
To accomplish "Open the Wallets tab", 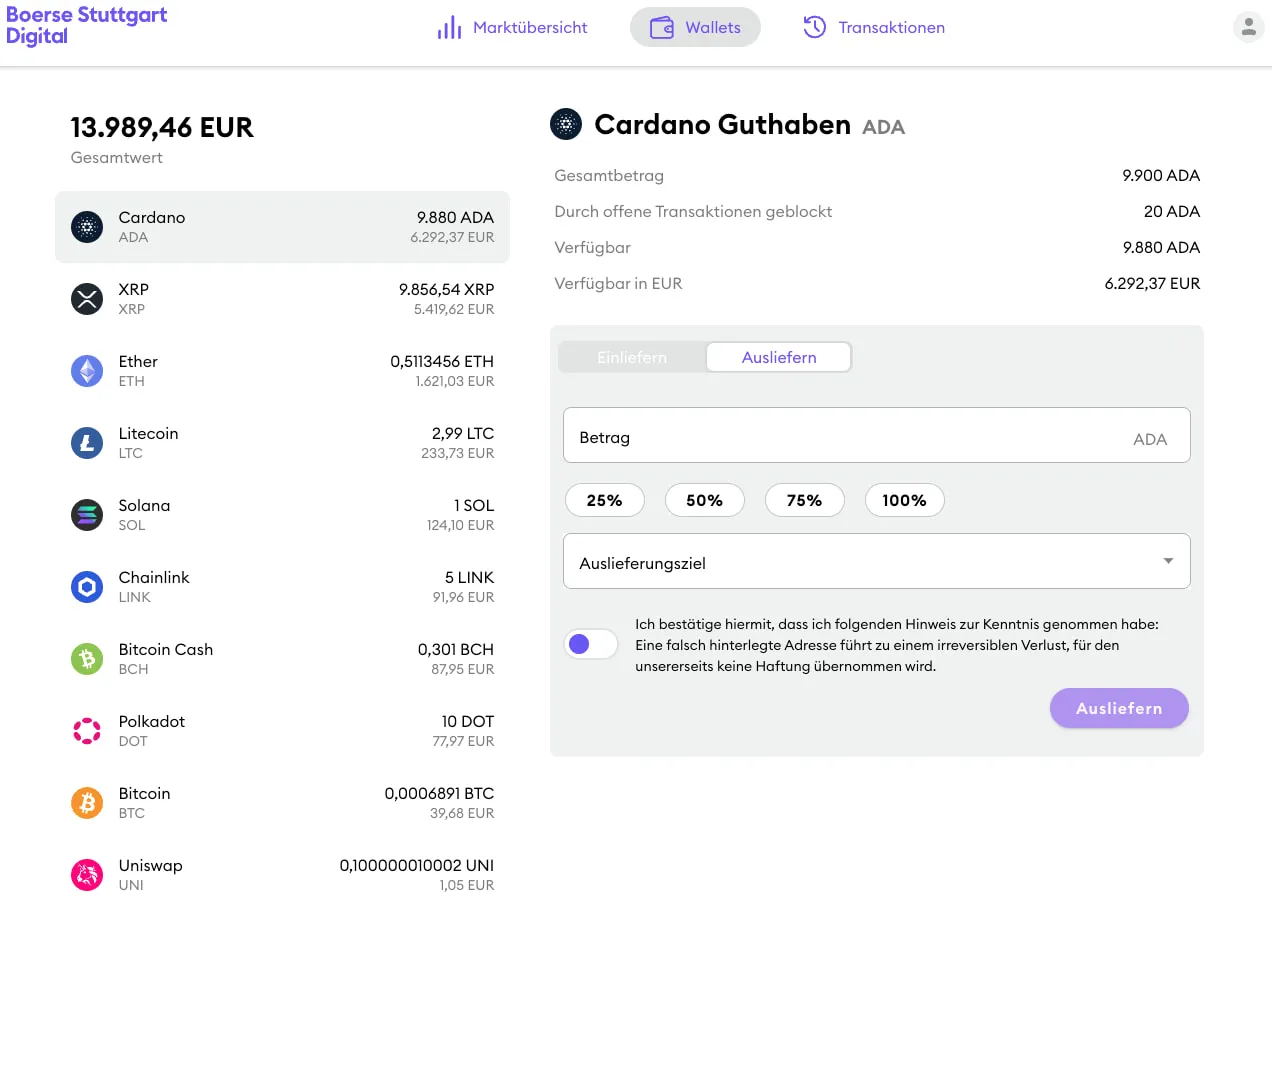I will pos(695,27).
